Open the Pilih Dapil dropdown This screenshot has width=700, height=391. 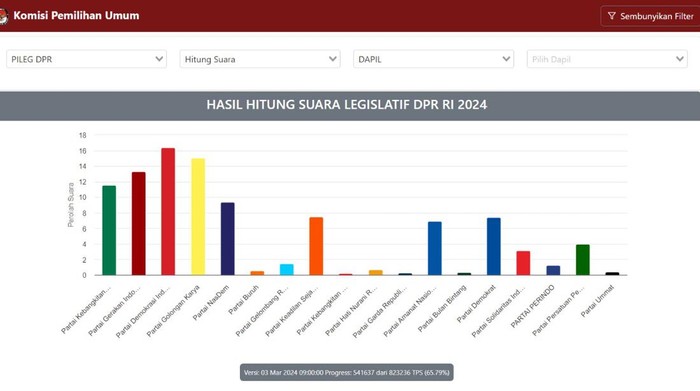point(607,59)
